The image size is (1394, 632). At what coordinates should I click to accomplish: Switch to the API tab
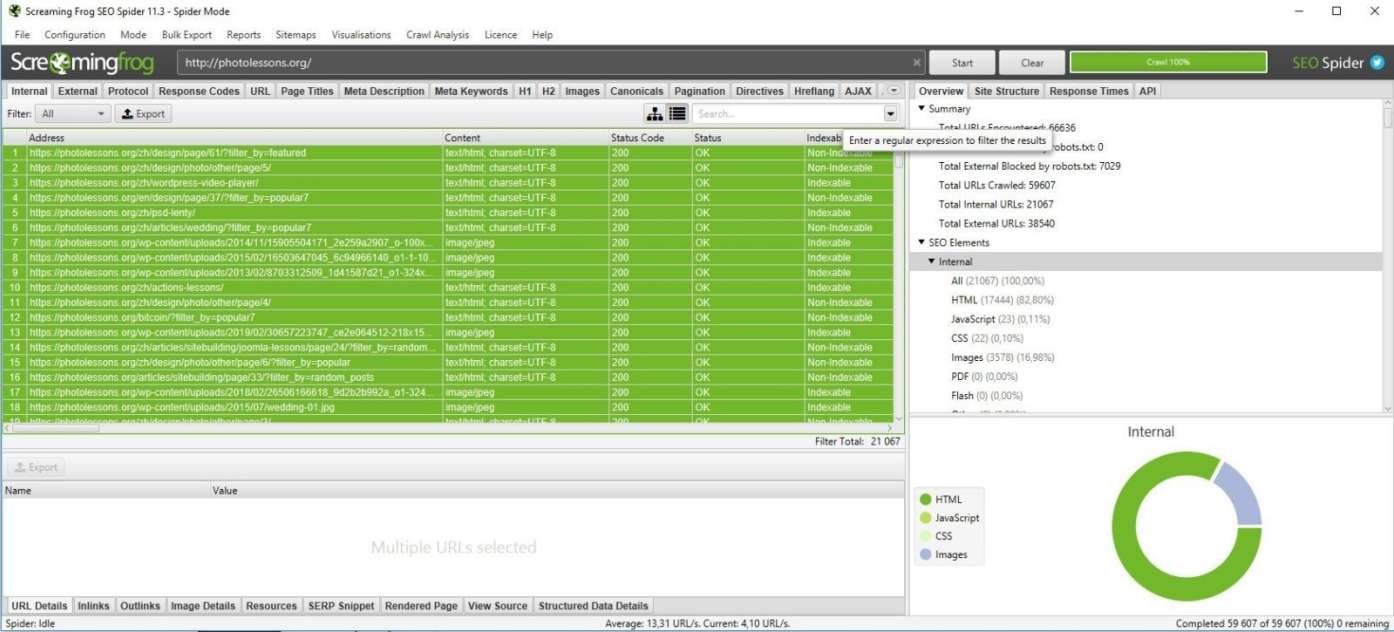(1148, 91)
